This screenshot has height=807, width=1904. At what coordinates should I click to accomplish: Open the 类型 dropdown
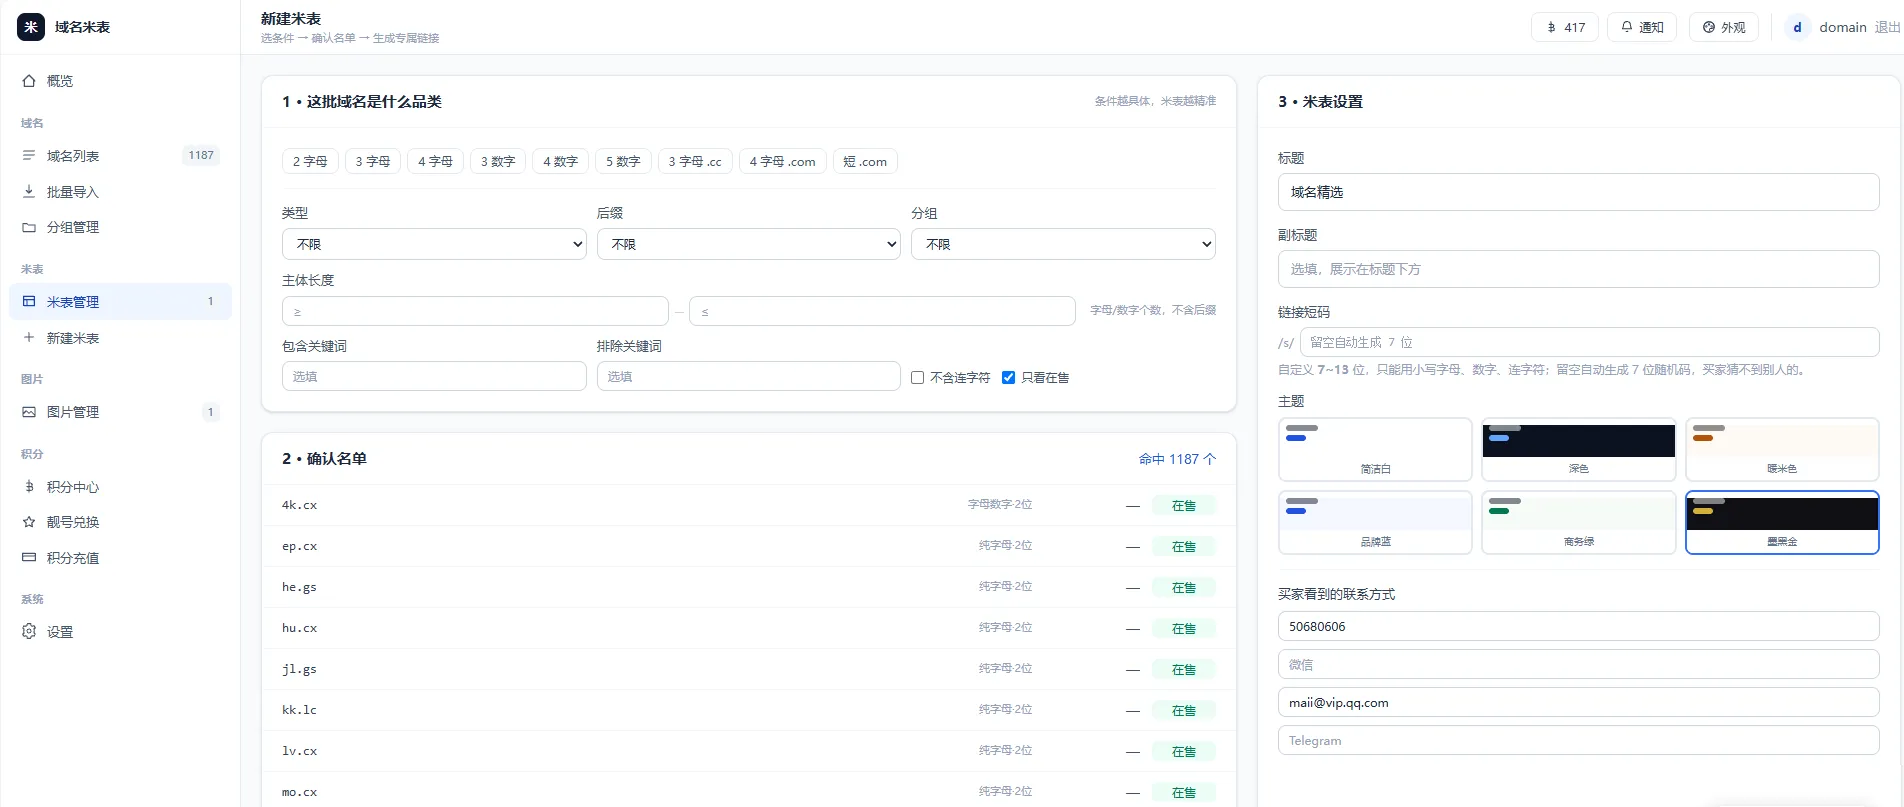(434, 244)
